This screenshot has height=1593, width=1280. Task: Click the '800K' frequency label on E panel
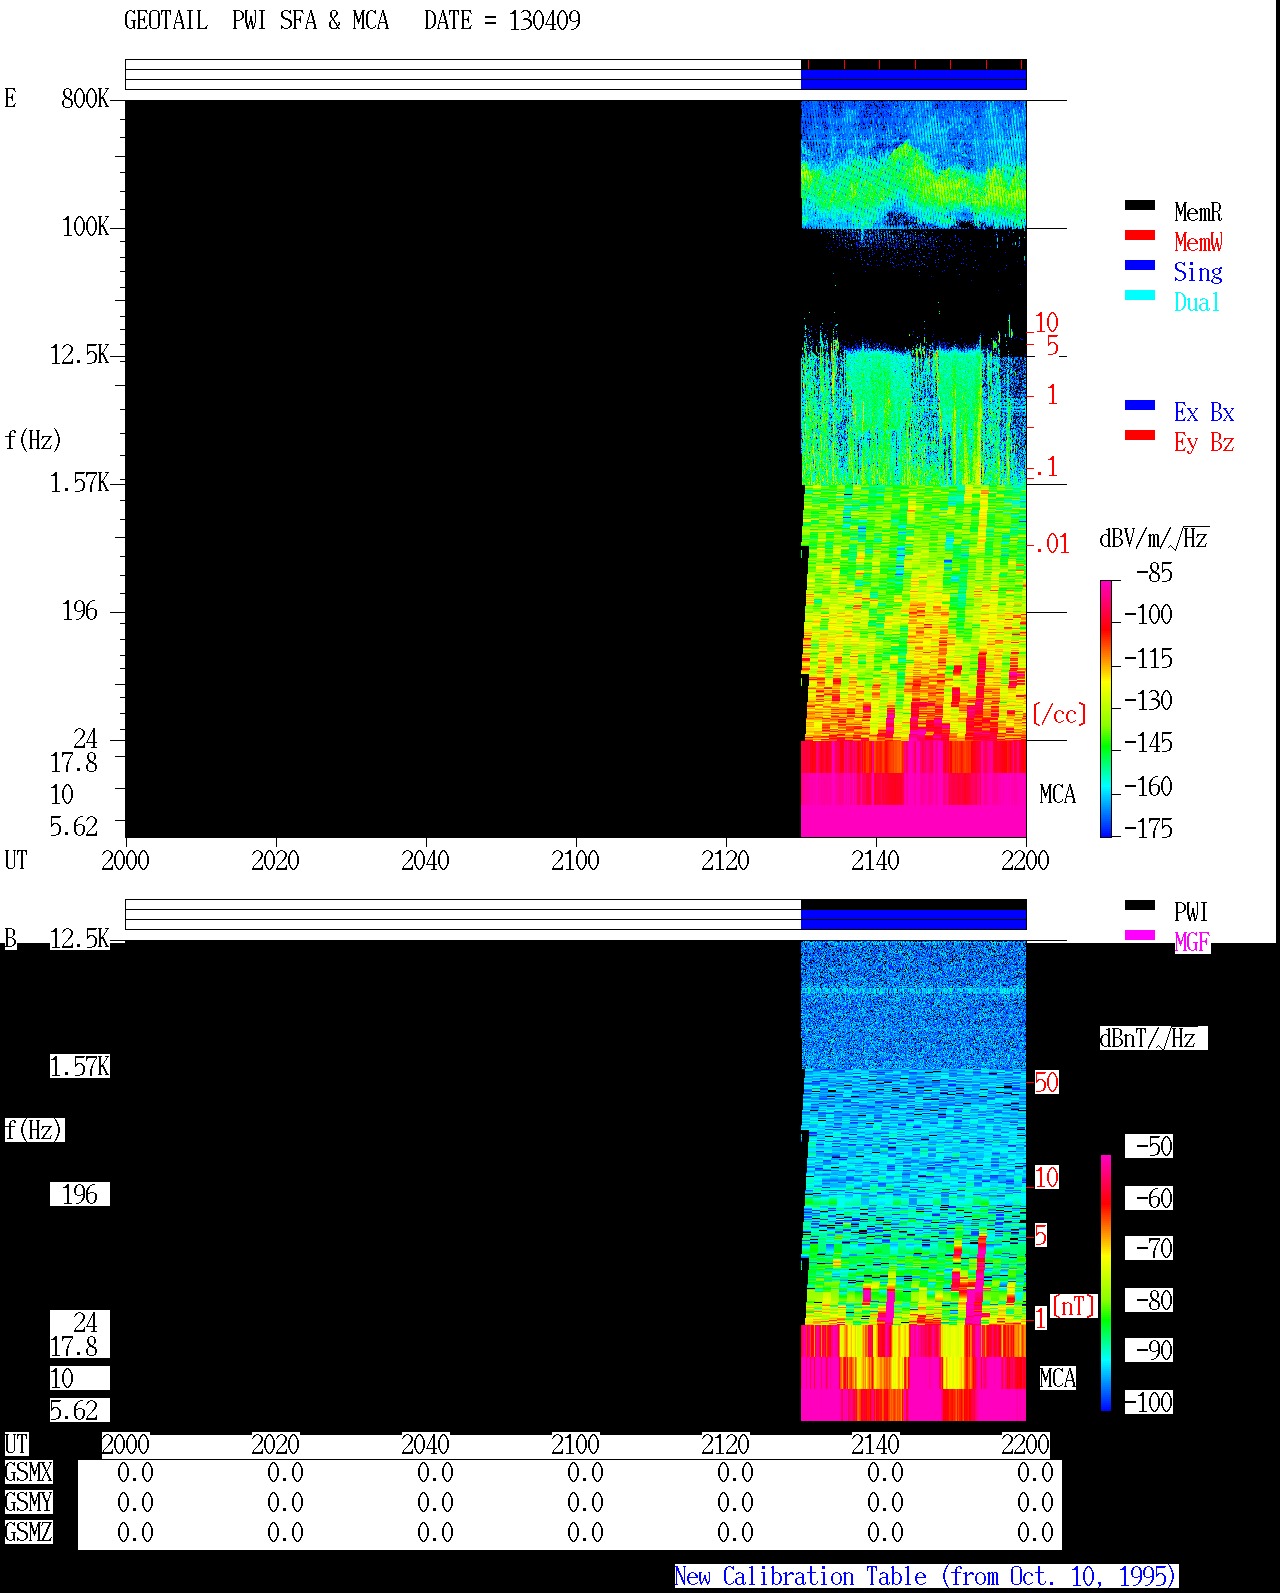[x=85, y=98]
